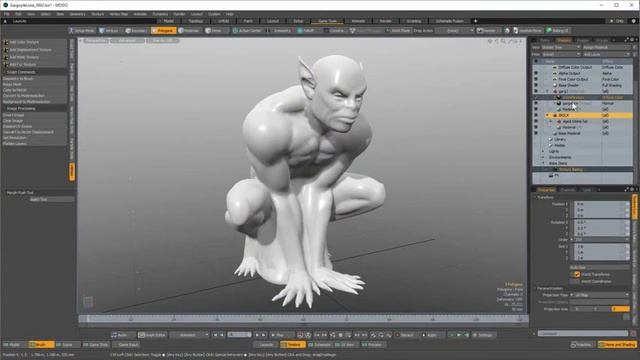Switch to the Topology layout tab
Screen dimensions: 640x360
(196, 21)
